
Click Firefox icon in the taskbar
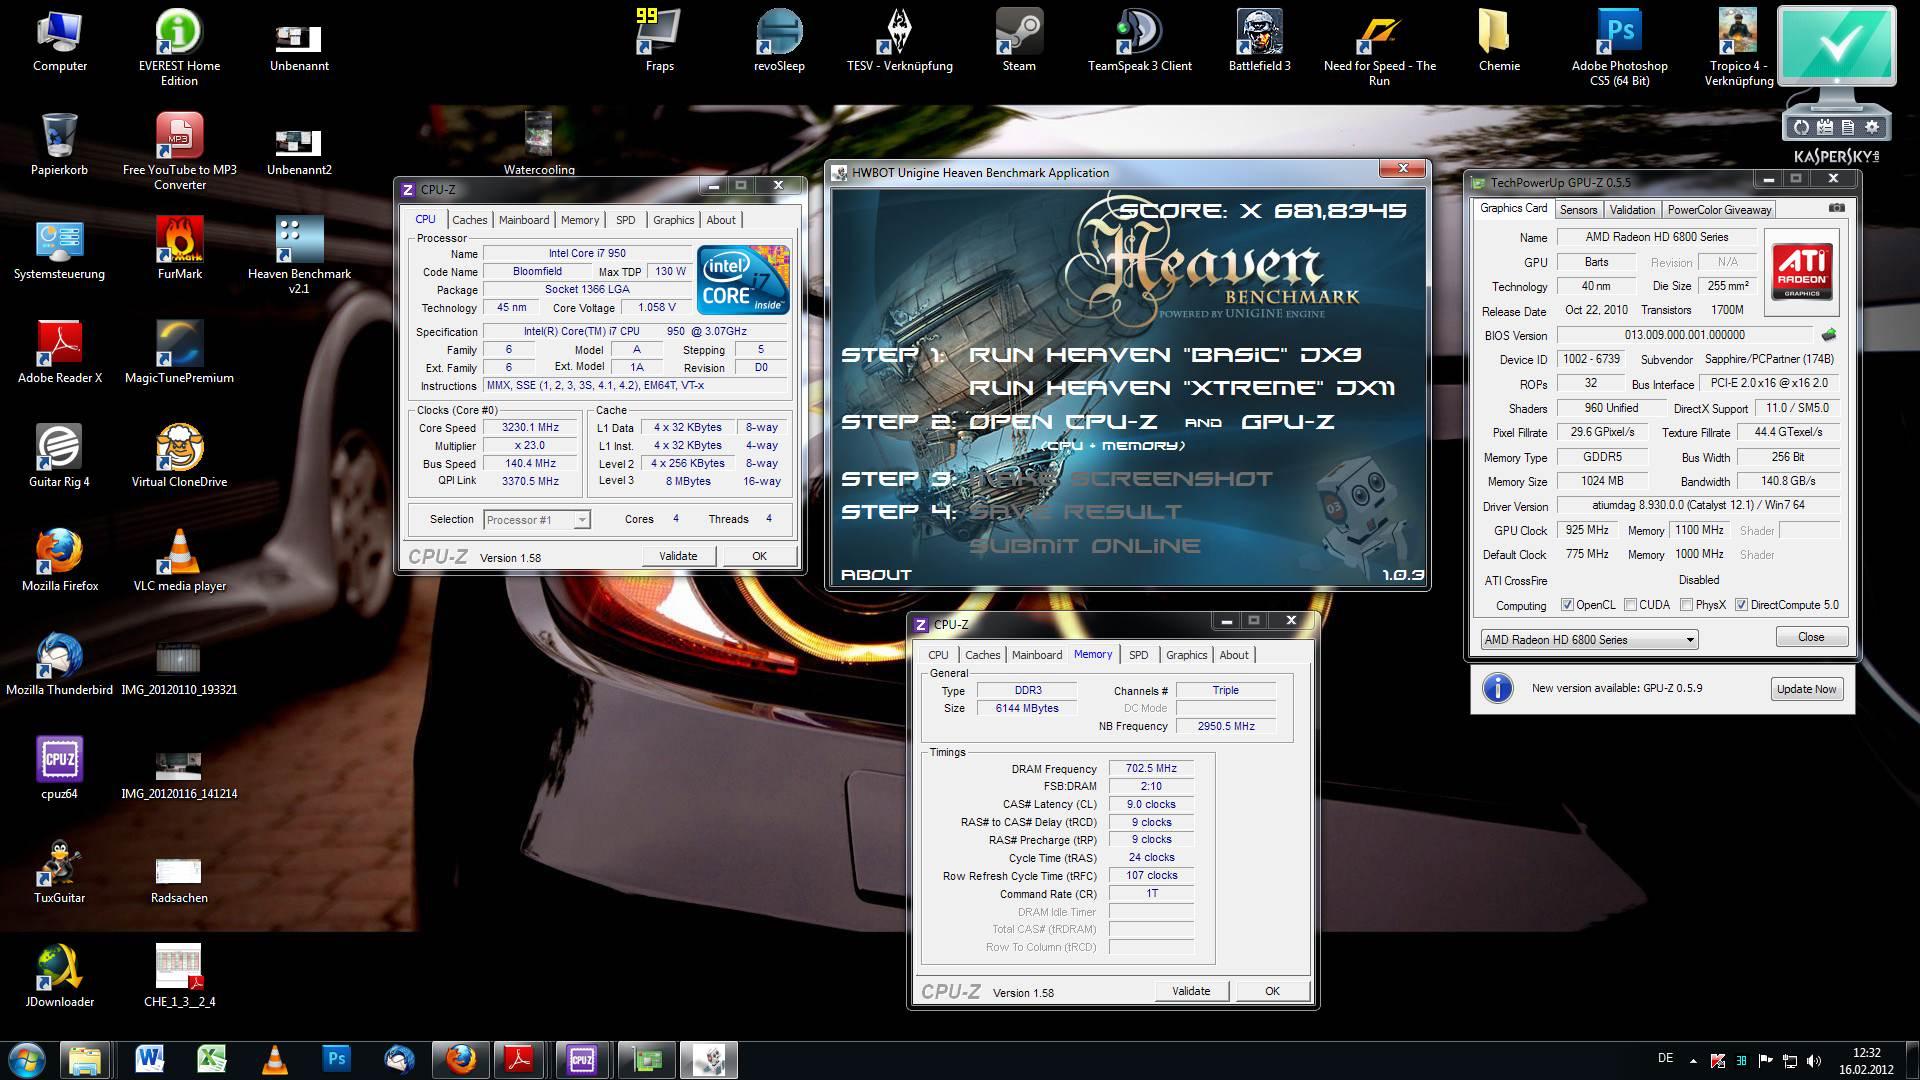[x=461, y=1059]
